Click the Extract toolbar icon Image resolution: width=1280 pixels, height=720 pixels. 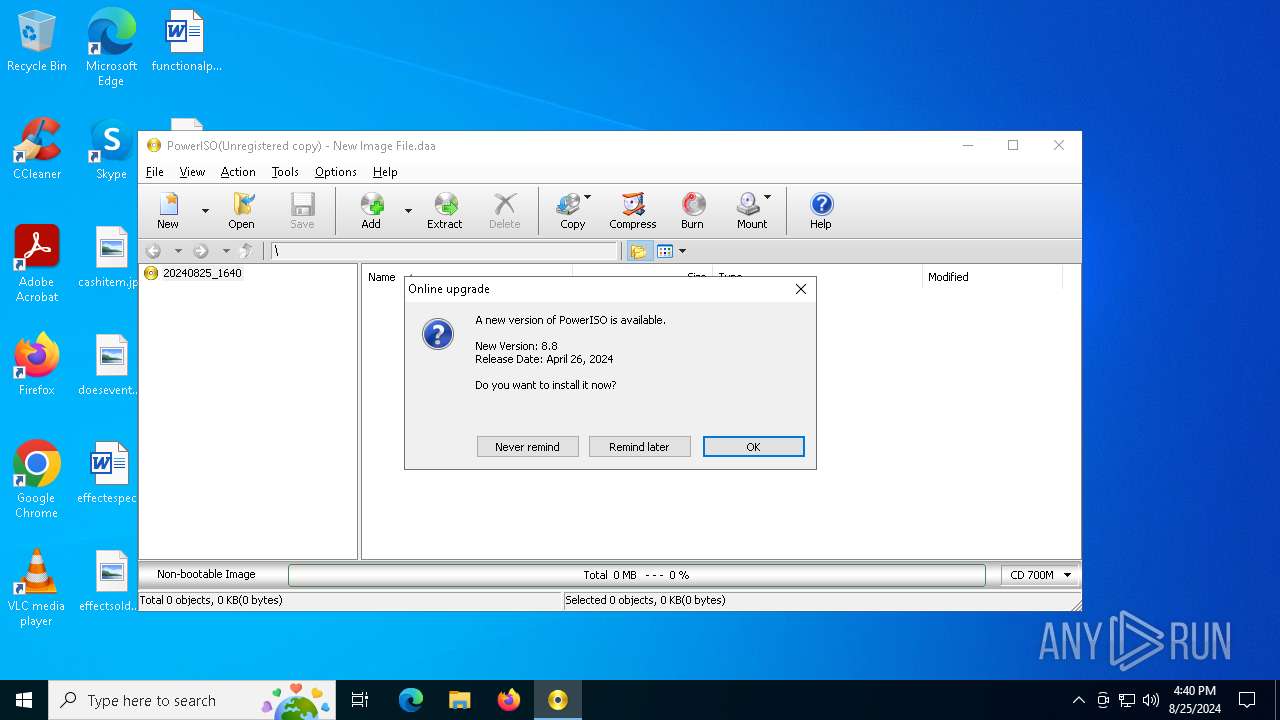[445, 211]
